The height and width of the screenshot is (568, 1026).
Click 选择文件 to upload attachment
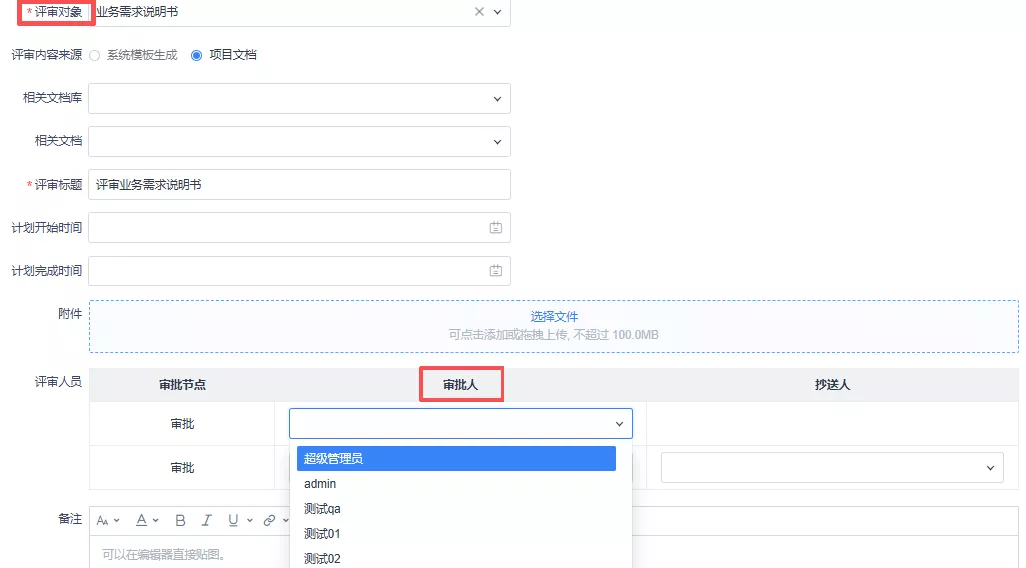(x=554, y=317)
